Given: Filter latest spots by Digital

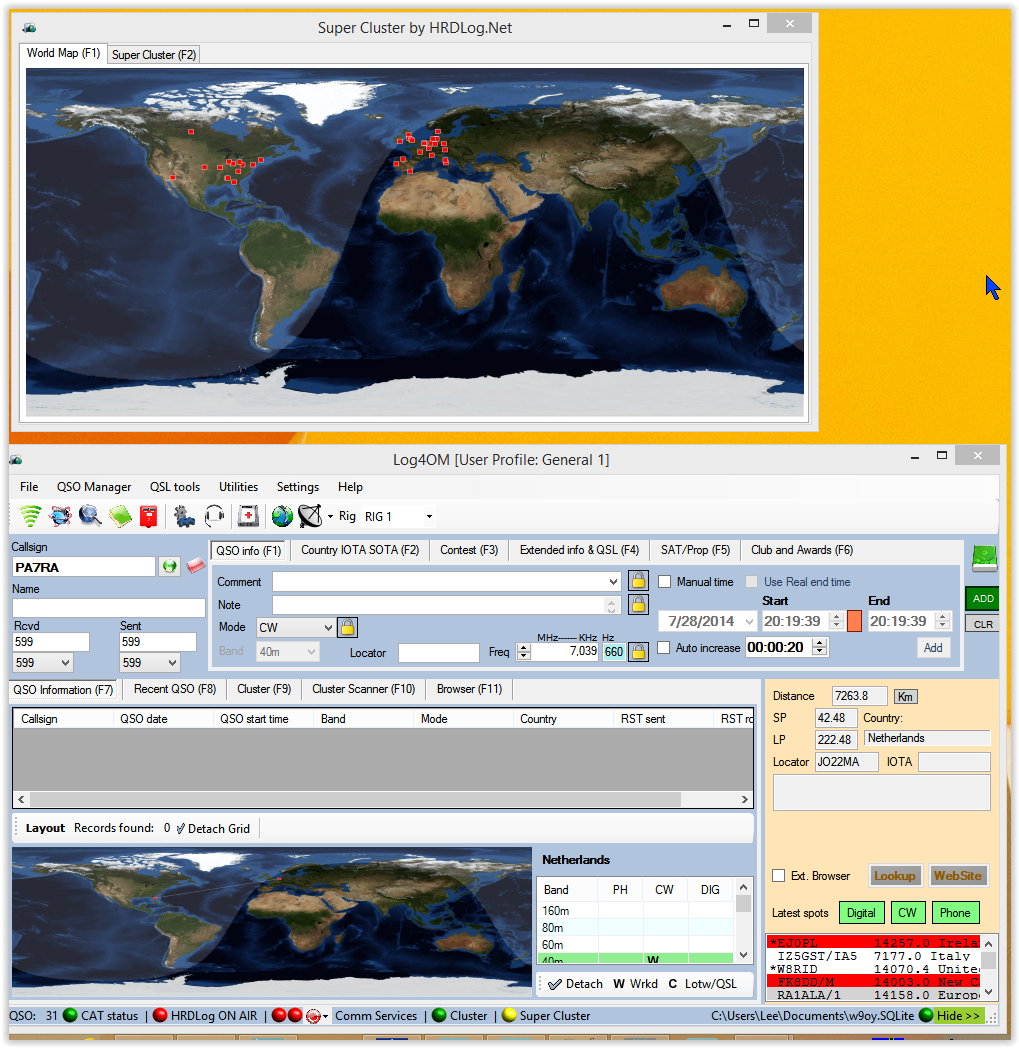Looking at the screenshot, I should click(x=861, y=912).
